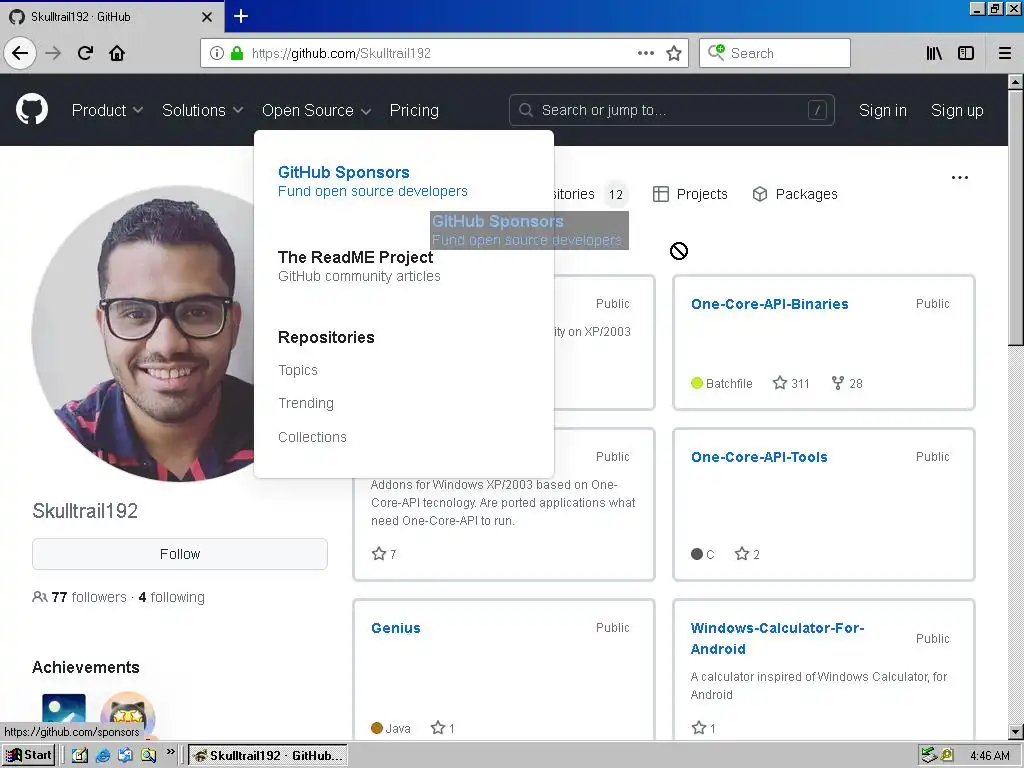Follow Skulltrail192 with the Follow button

click(180, 554)
